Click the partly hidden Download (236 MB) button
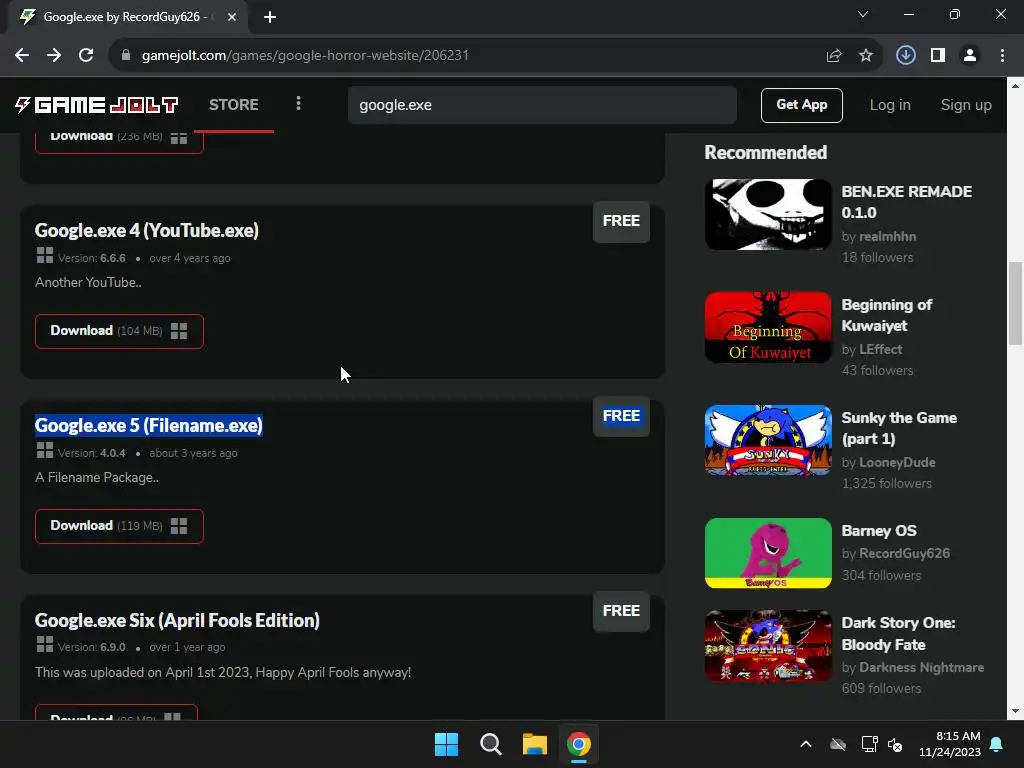This screenshot has height=768, width=1024. (x=120, y=143)
